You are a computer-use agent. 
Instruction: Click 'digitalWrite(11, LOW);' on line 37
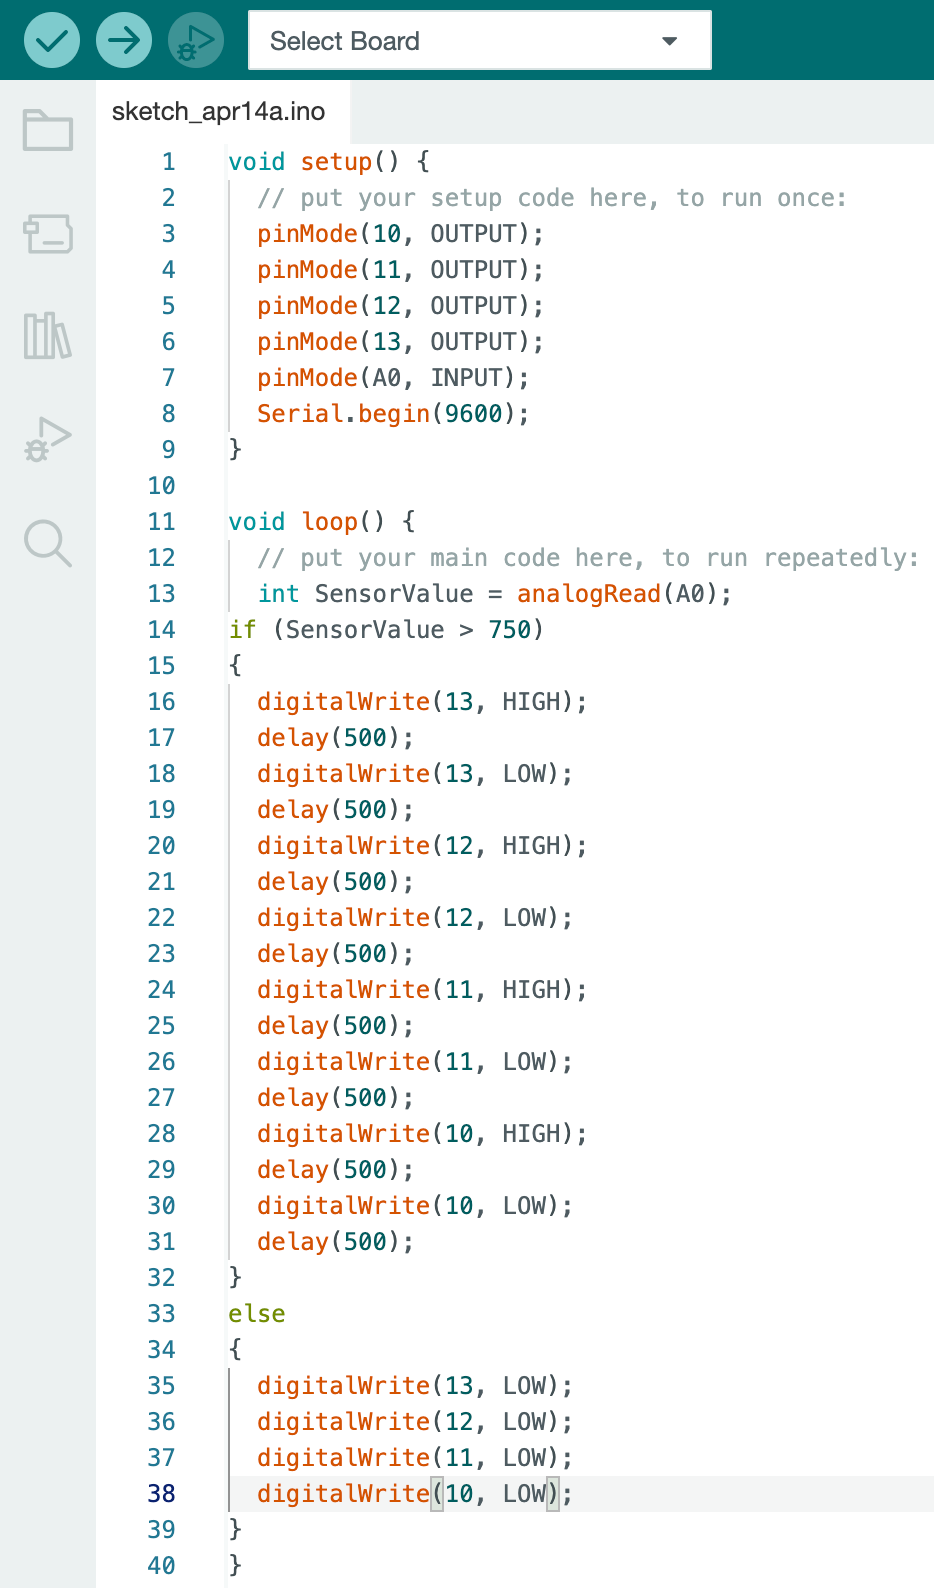tap(415, 1458)
